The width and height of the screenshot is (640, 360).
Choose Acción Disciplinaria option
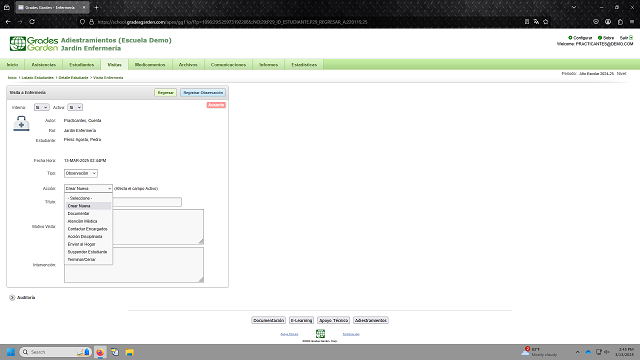pos(89,236)
